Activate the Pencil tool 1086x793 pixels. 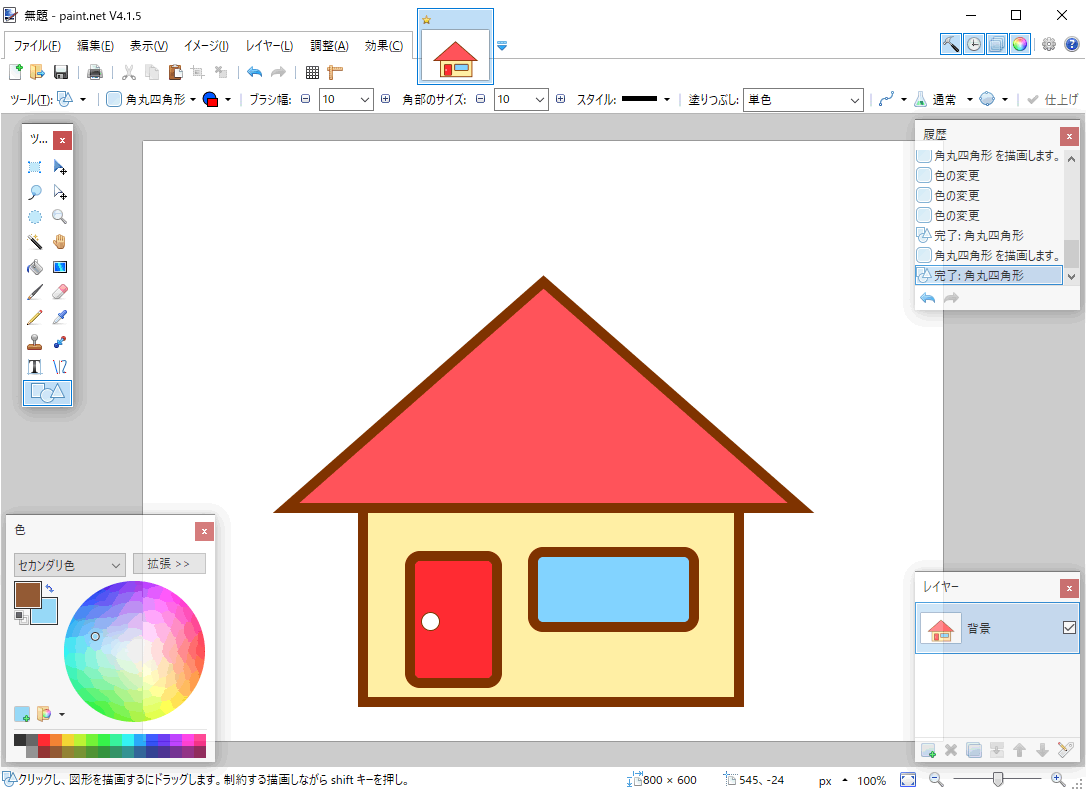pyautogui.click(x=34, y=317)
